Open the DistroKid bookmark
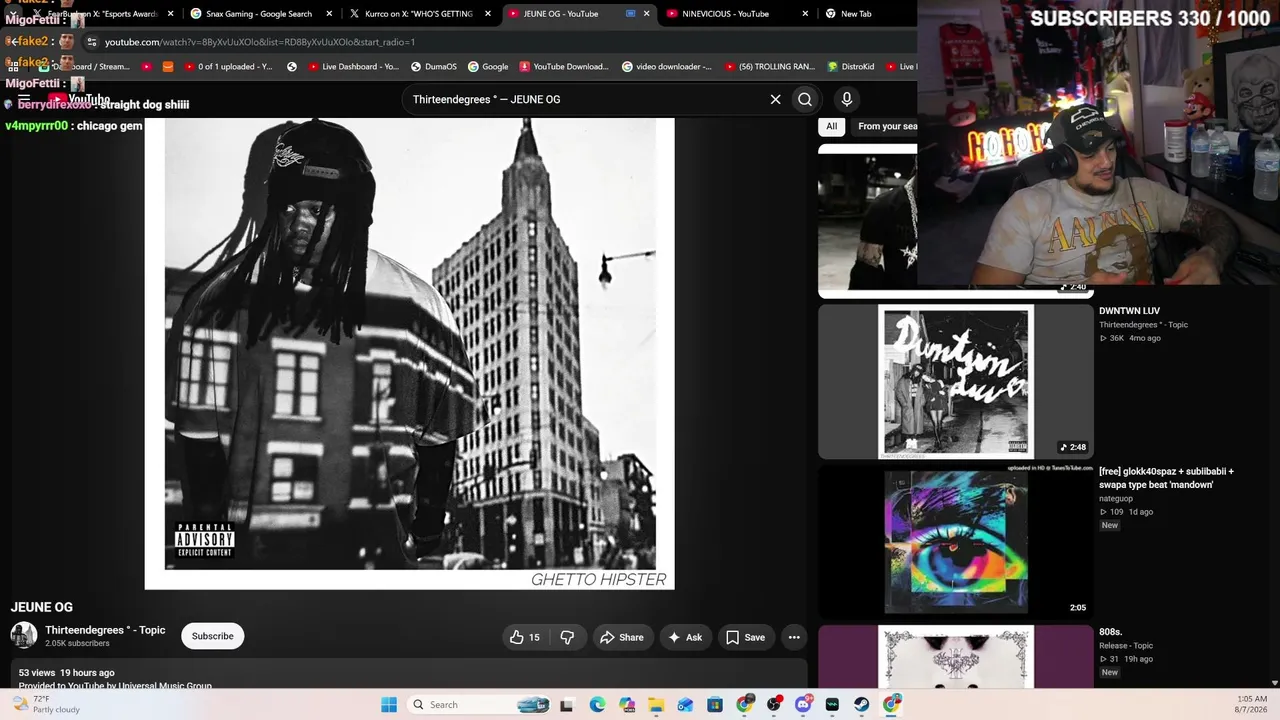Viewport: 1280px width, 720px height. (x=851, y=67)
